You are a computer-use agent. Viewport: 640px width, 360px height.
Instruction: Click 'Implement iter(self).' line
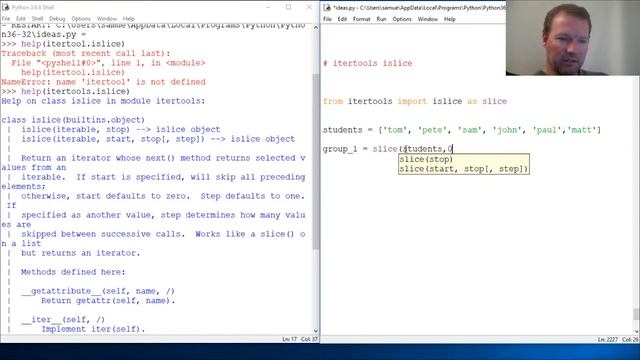pos(93,329)
